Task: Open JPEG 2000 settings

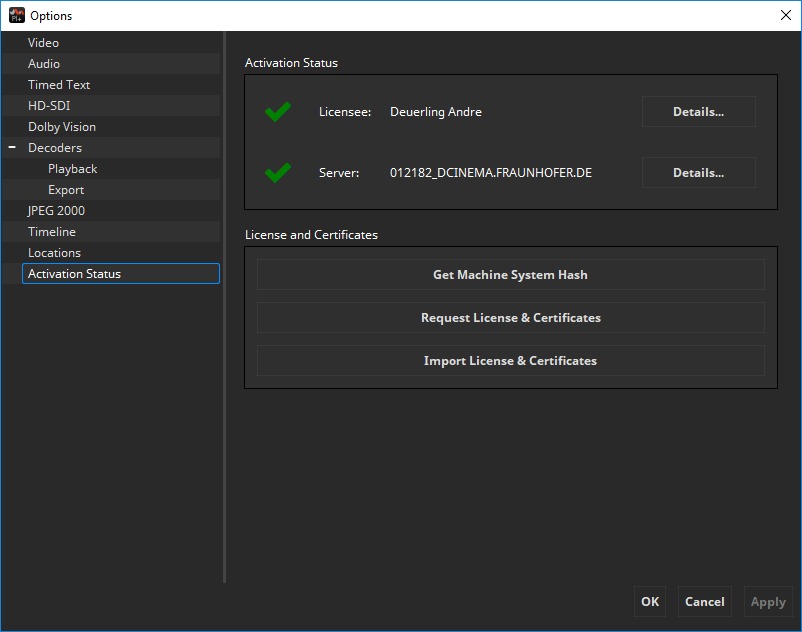Action: click(x=56, y=211)
